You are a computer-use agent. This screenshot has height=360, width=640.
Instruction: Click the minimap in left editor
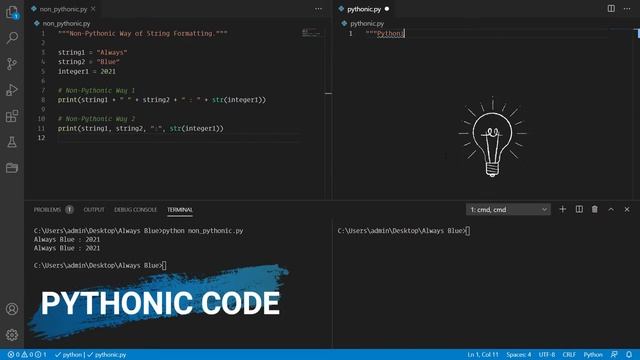point(311,33)
